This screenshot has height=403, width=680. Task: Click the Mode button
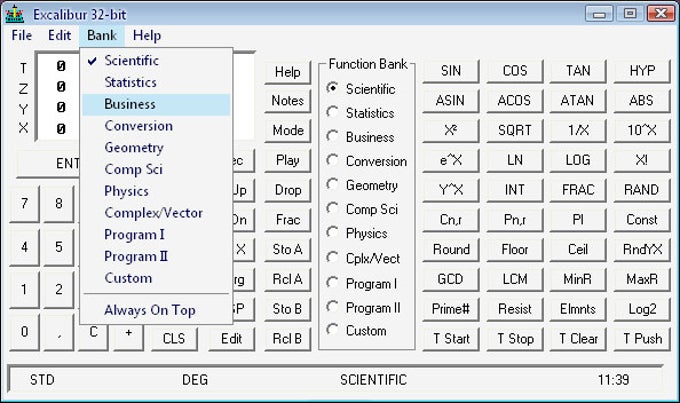click(288, 131)
